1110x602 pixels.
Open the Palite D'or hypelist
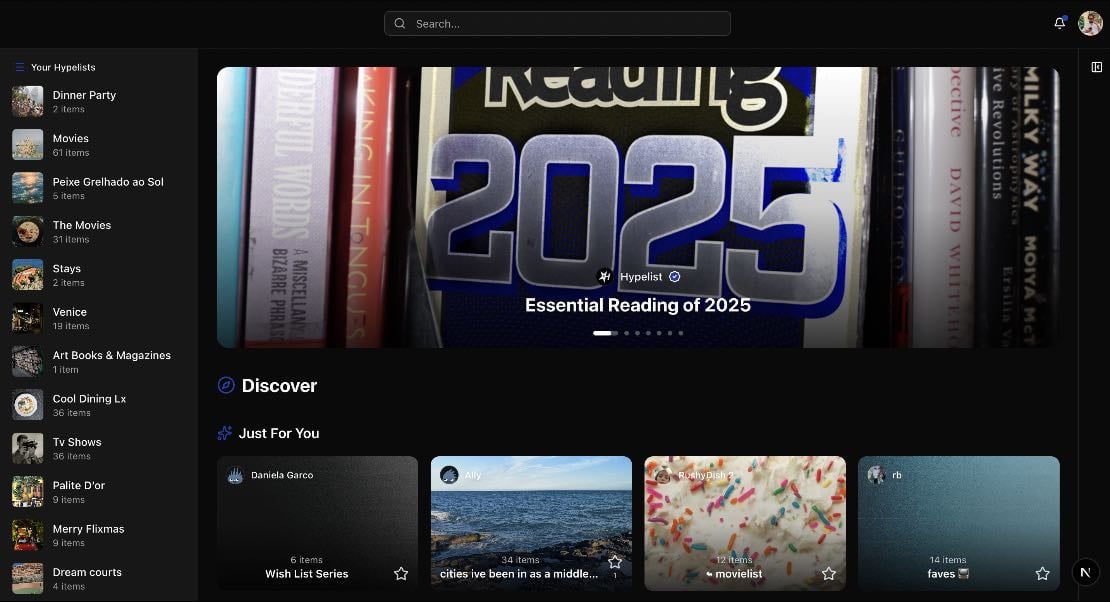(99, 492)
